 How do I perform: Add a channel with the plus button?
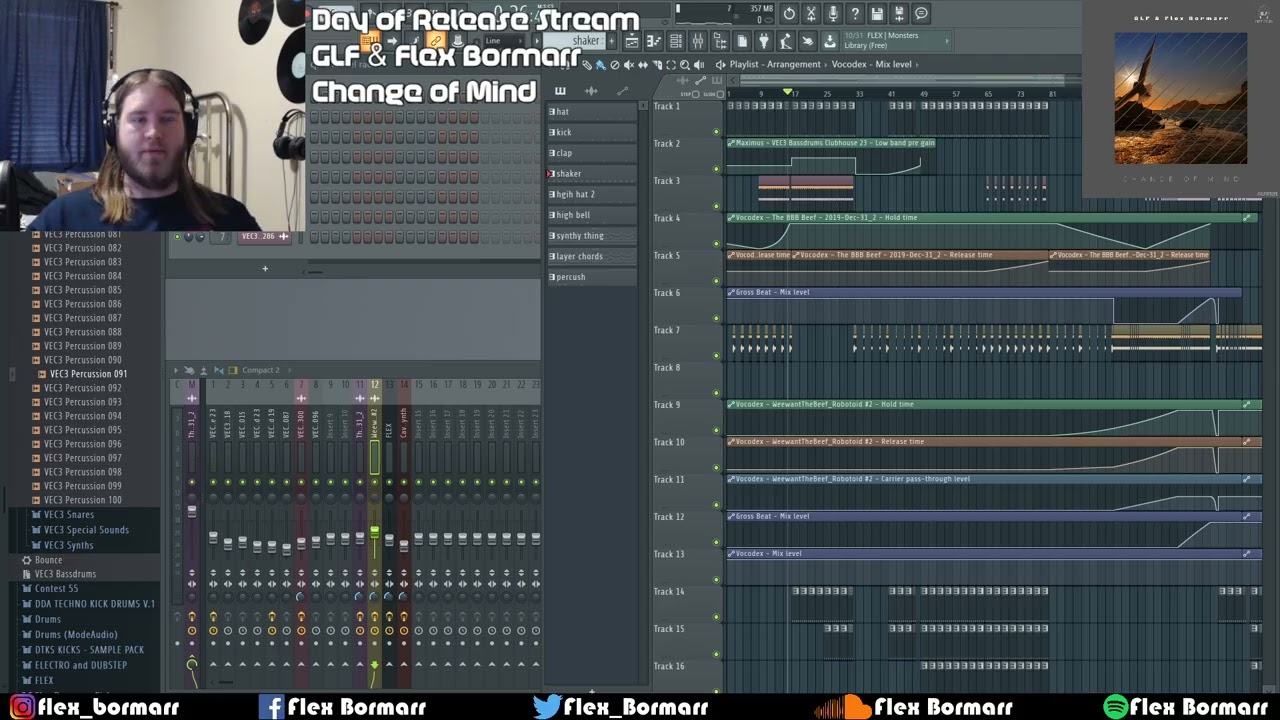tap(265, 268)
